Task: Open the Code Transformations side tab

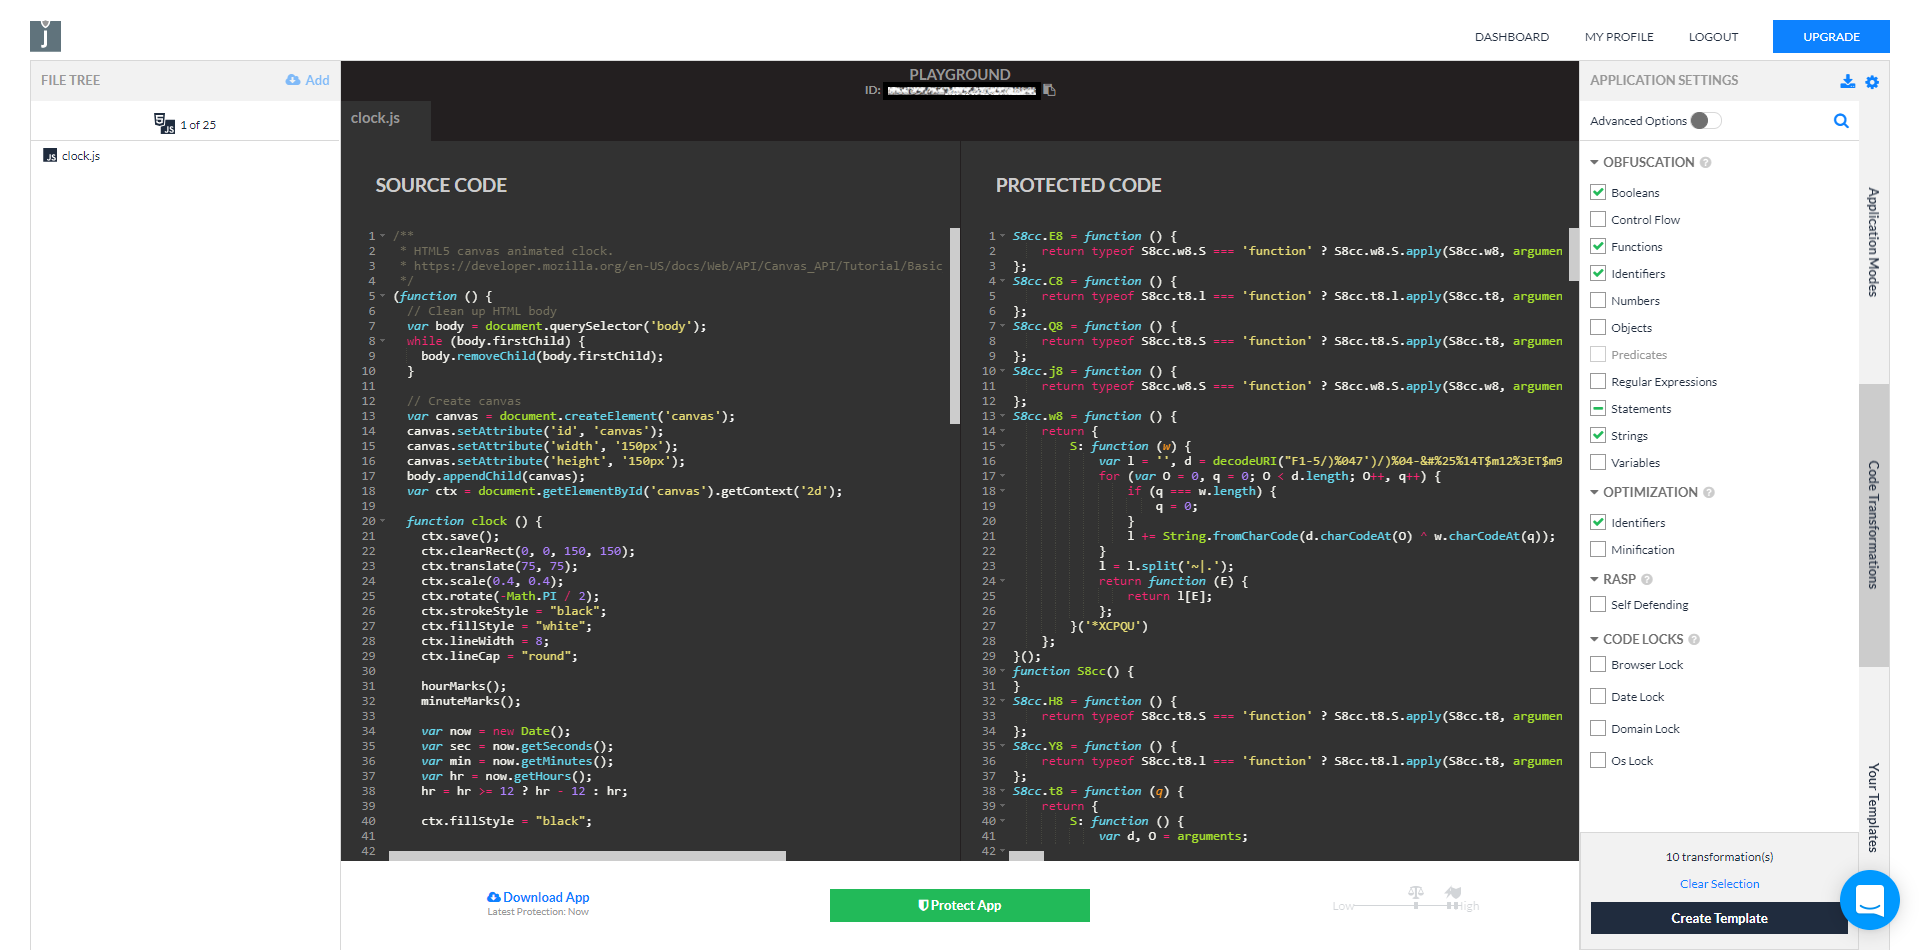Action: click(x=1874, y=524)
